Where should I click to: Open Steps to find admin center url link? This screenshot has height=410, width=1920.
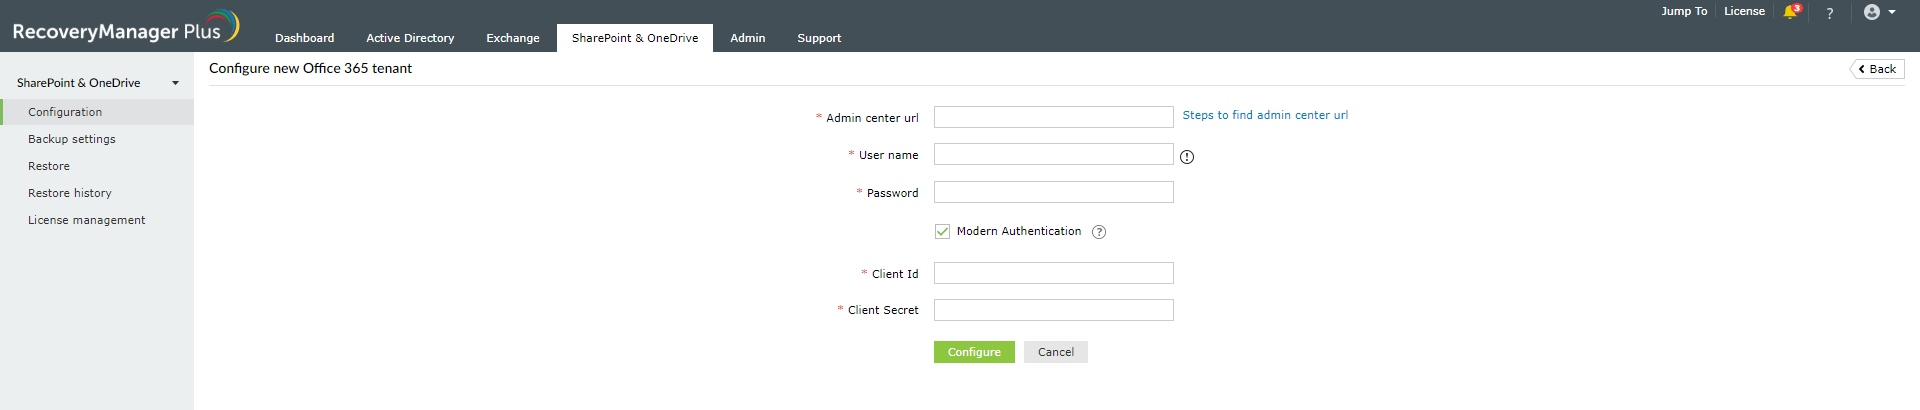coord(1265,115)
